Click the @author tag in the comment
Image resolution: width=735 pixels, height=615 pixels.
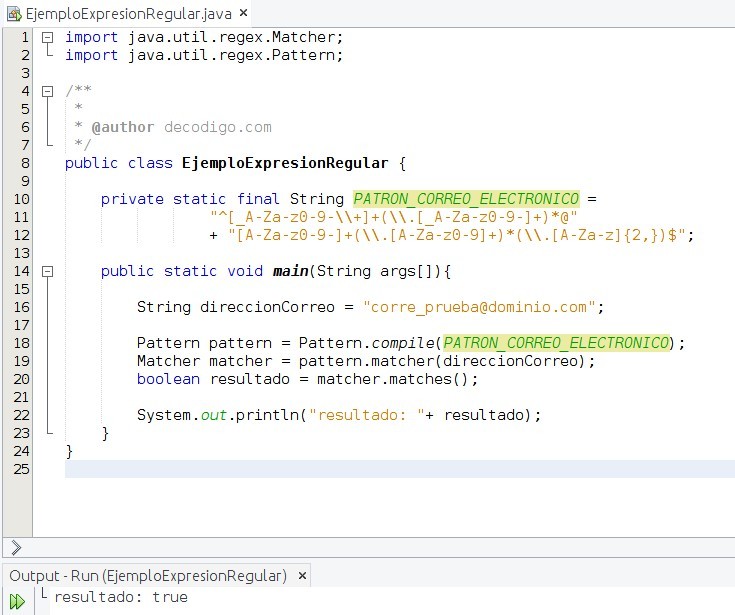[123, 128]
